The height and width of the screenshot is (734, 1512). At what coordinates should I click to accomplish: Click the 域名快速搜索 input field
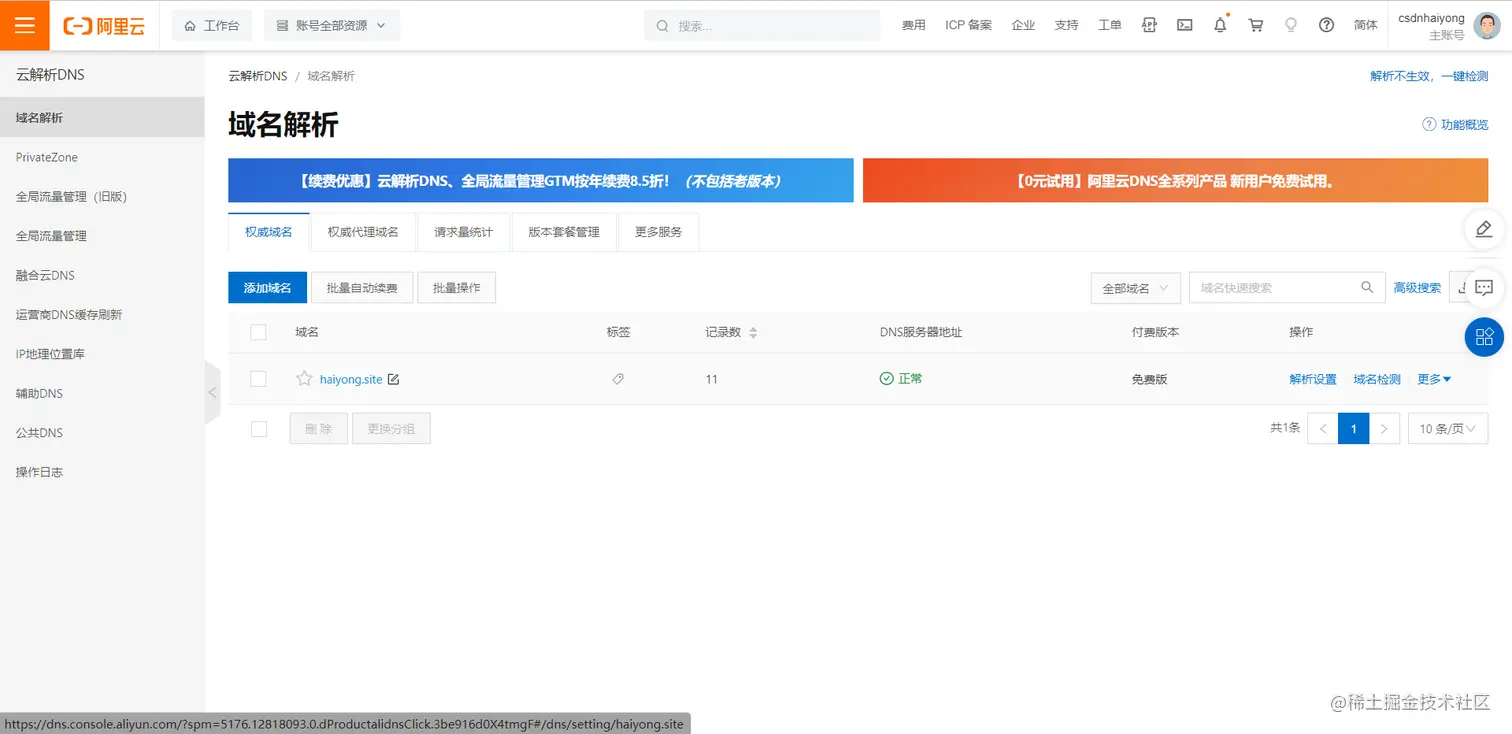[1270, 287]
